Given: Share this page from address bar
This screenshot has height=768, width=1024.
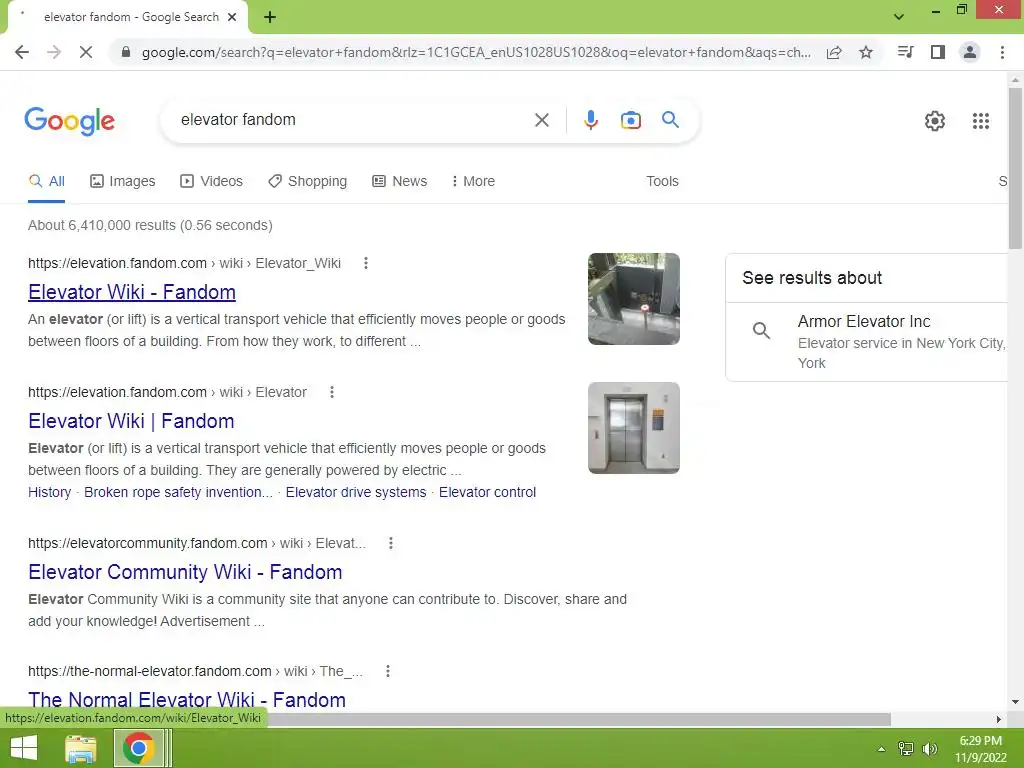Looking at the screenshot, I should click(x=834, y=52).
